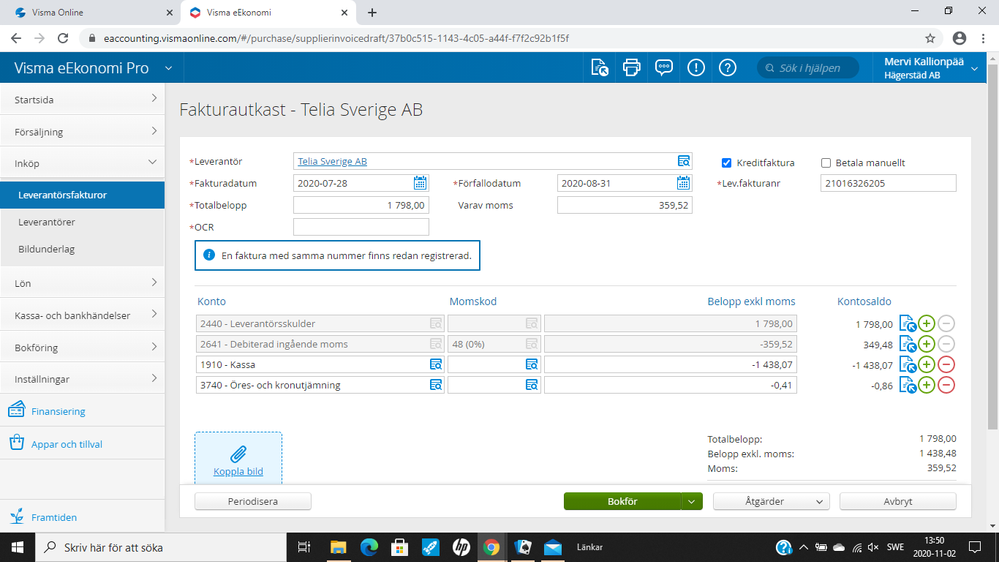The image size is (999, 562).
Task: Open the Mervi Kallionpää user menu arrow
Action: [x=974, y=69]
